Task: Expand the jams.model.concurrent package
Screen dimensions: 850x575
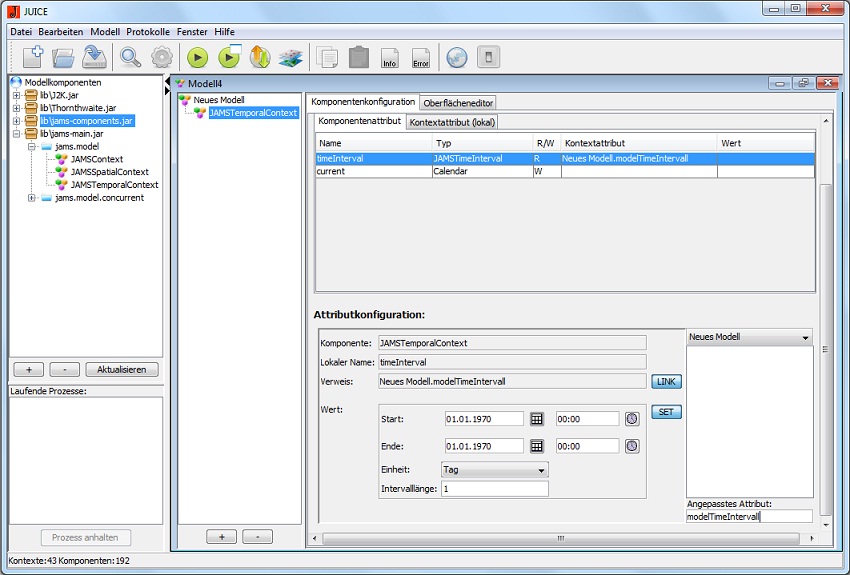Action: point(32,198)
